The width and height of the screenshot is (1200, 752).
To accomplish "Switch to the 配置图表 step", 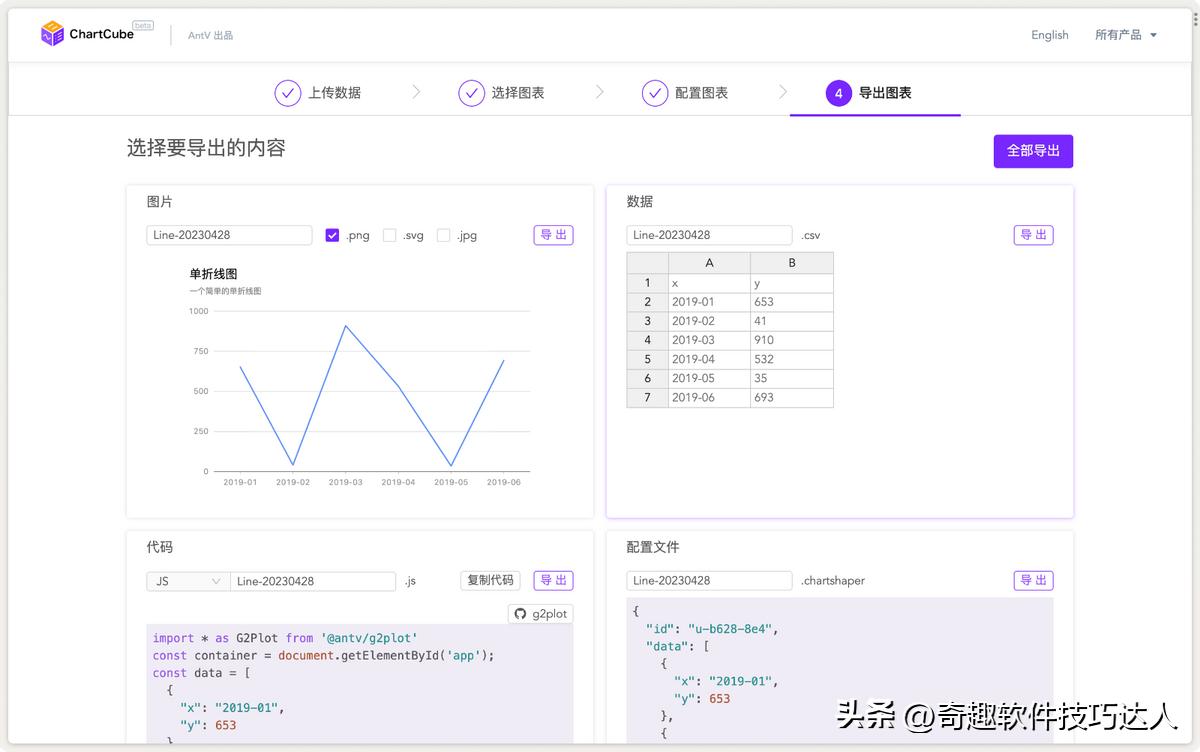I will coord(700,92).
